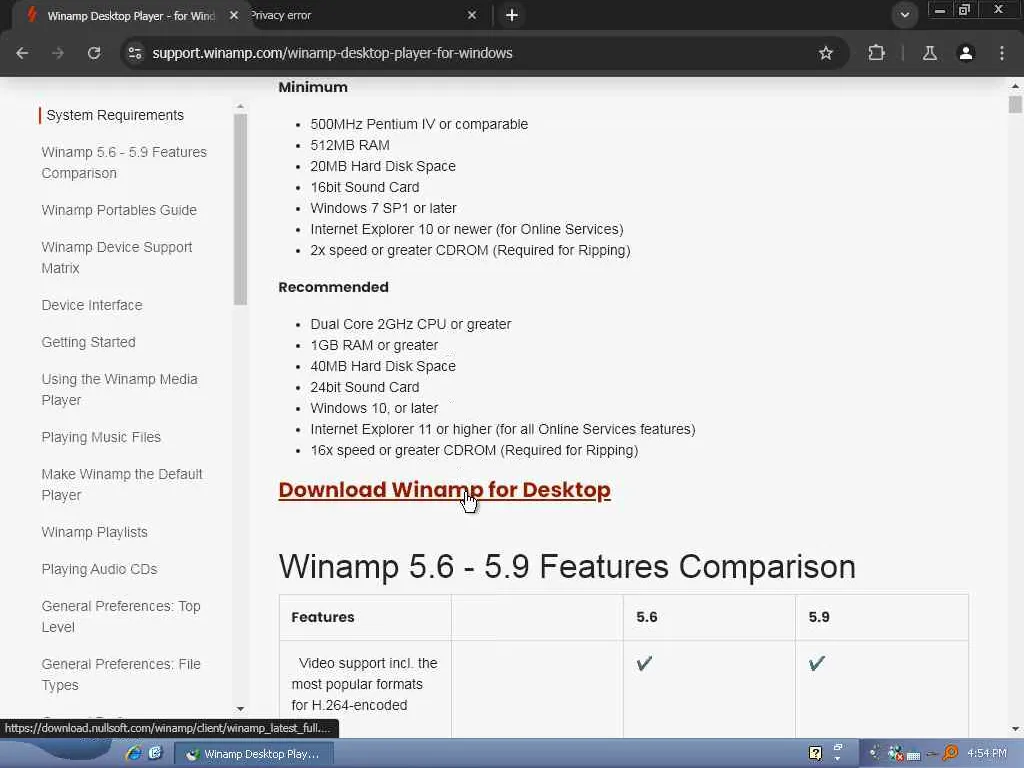Open site information icon in address bar

(x=135, y=53)
